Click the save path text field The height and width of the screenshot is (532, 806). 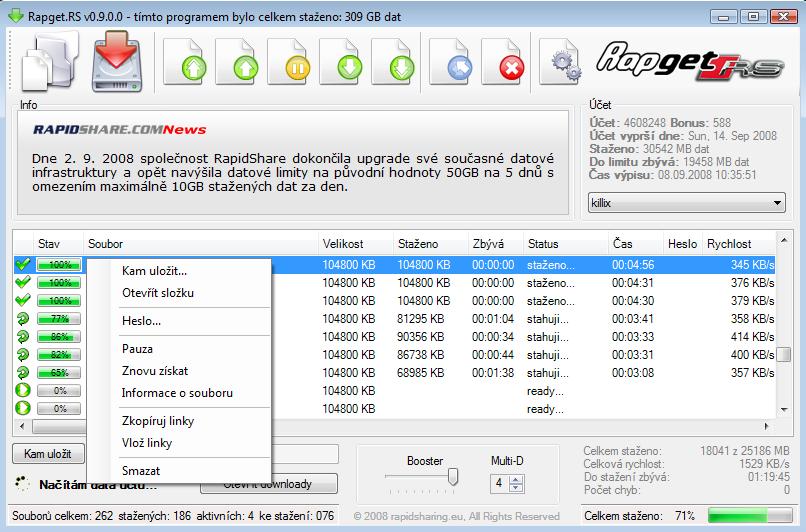[x=305, y=454]
